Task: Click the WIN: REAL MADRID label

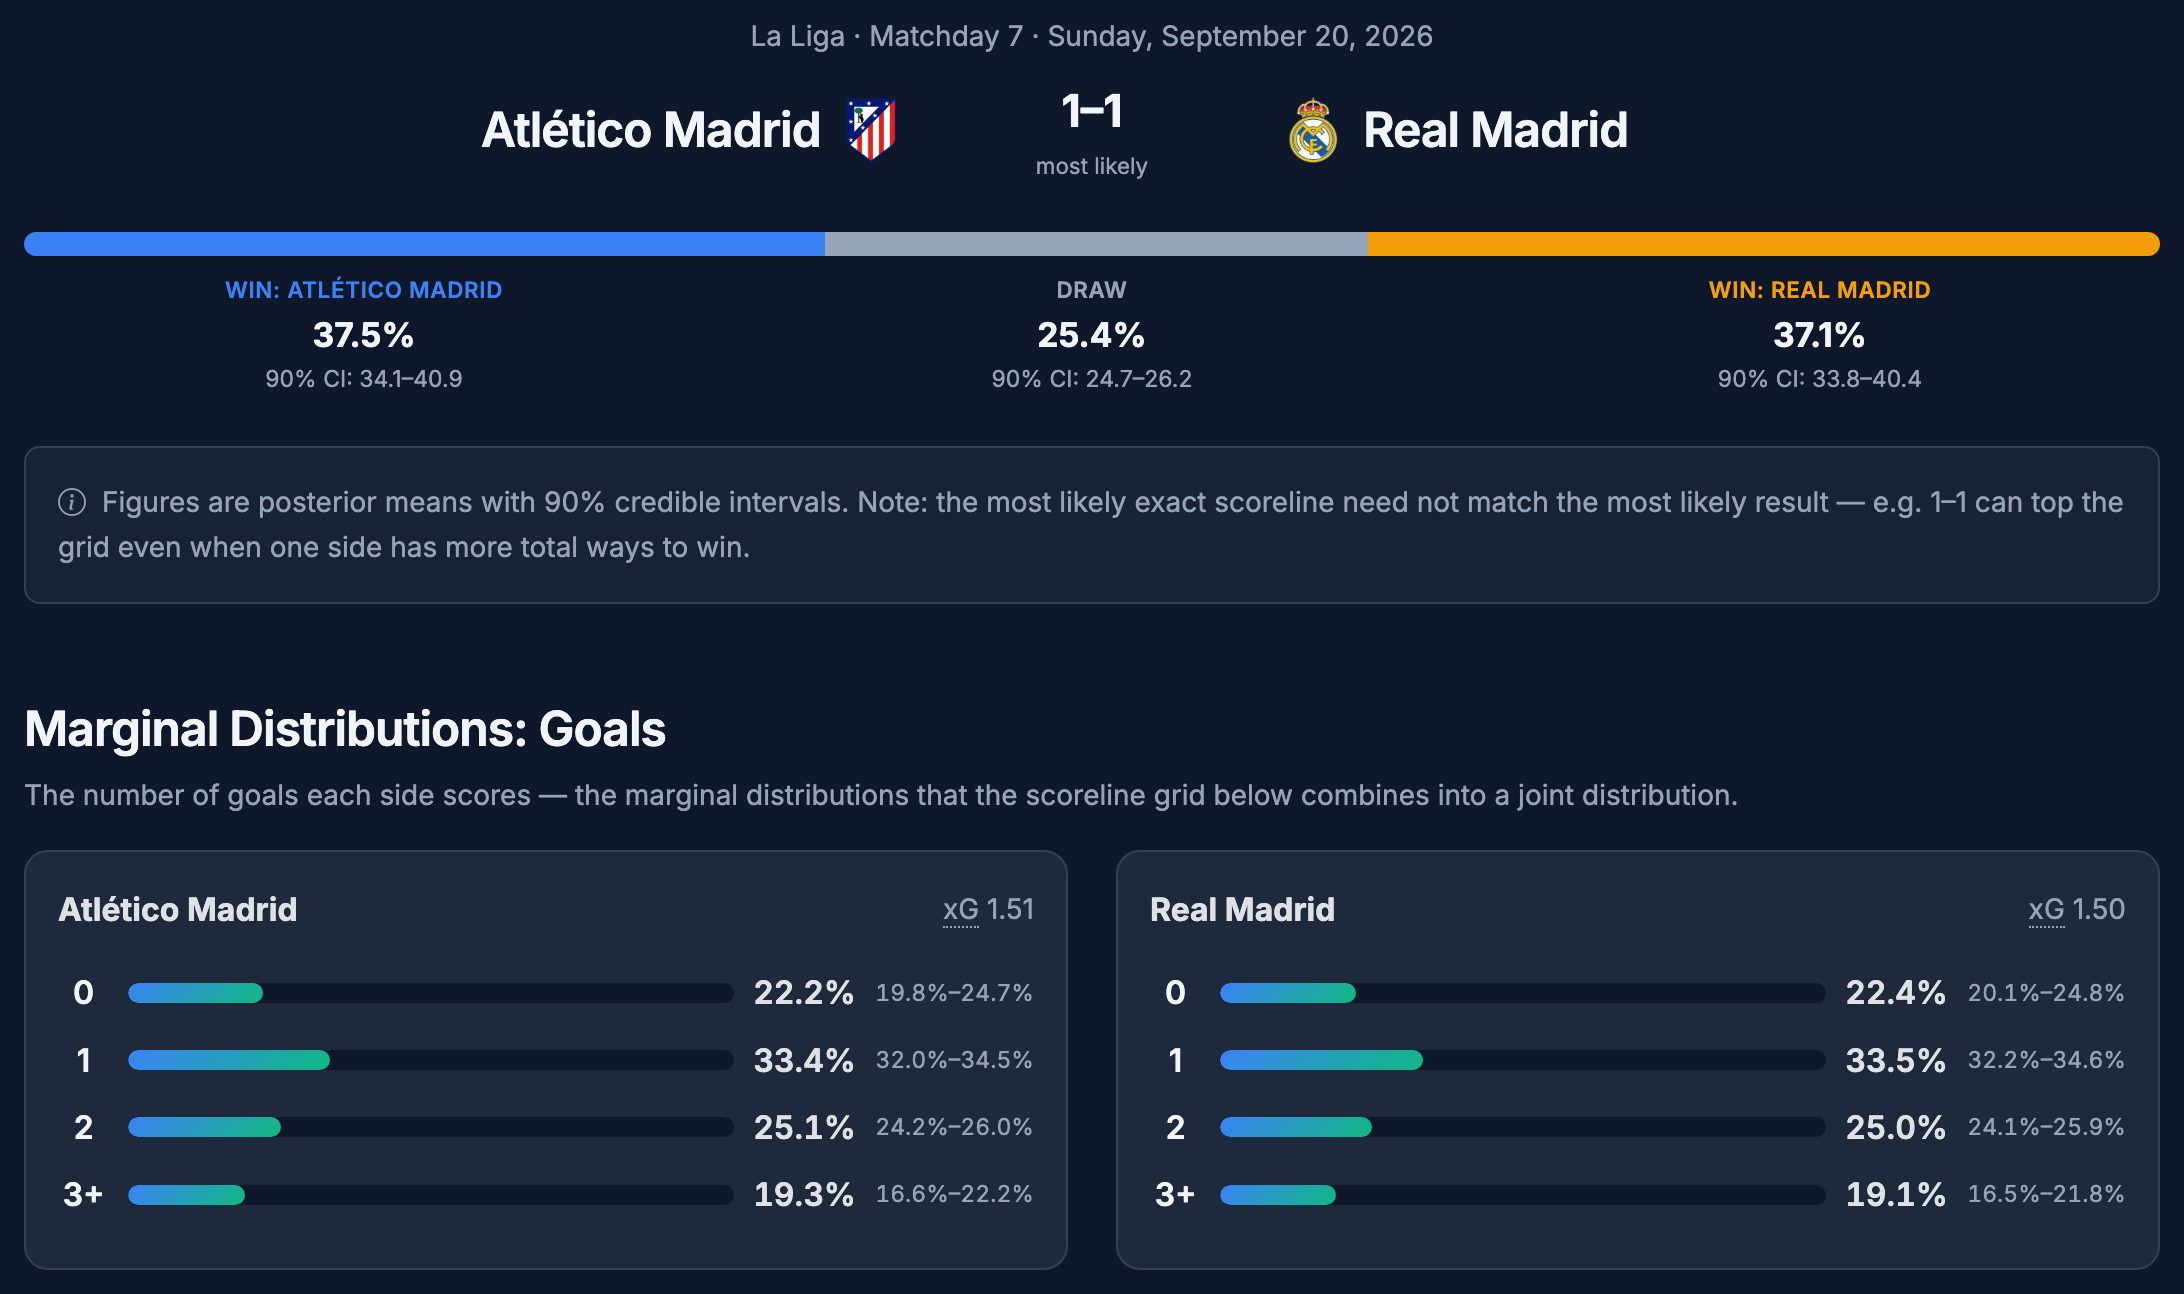Action: (1819, 290)
